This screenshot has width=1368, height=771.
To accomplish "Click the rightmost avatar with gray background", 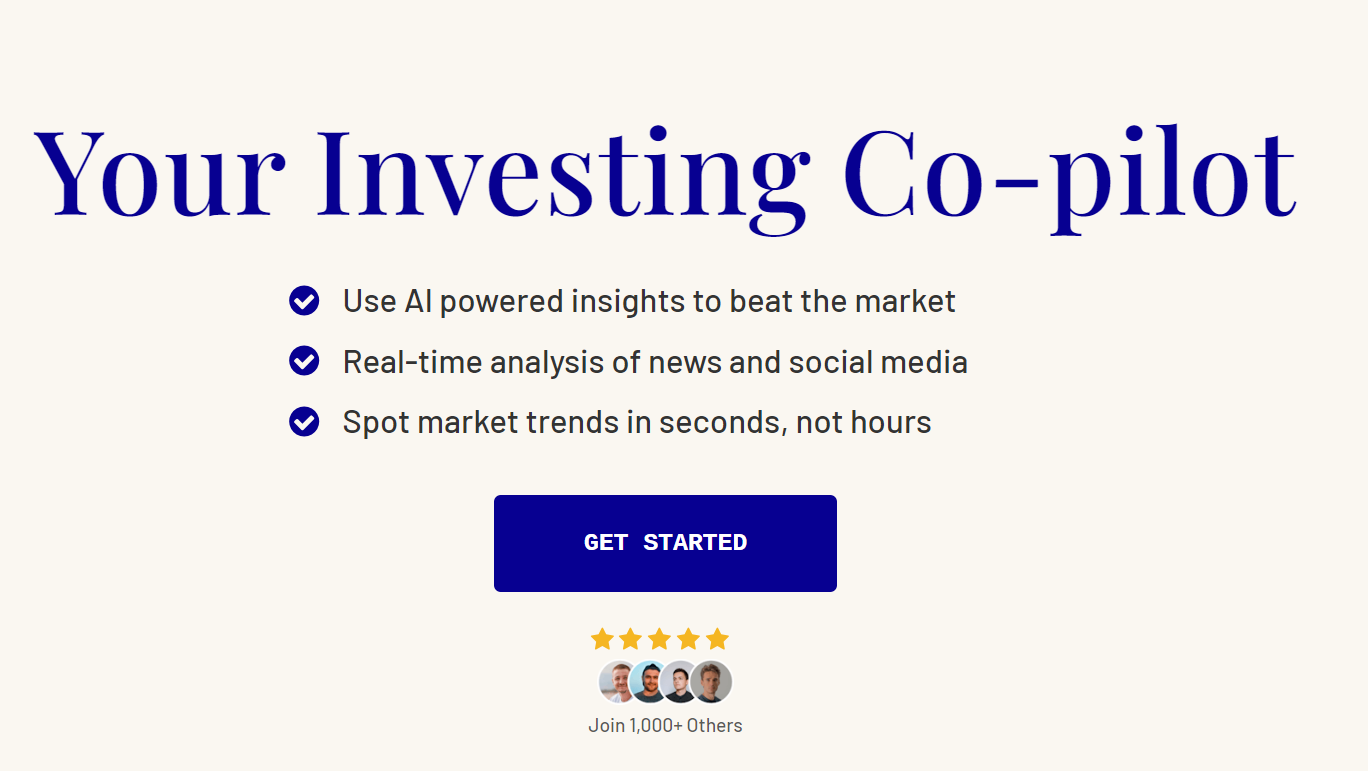I will (x=713, y=682).
